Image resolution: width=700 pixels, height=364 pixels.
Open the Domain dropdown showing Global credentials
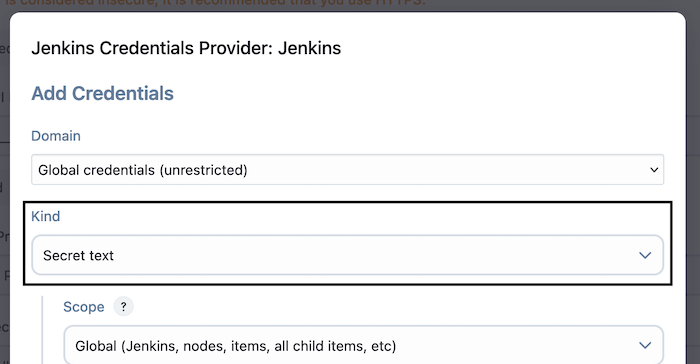point(347,170)
